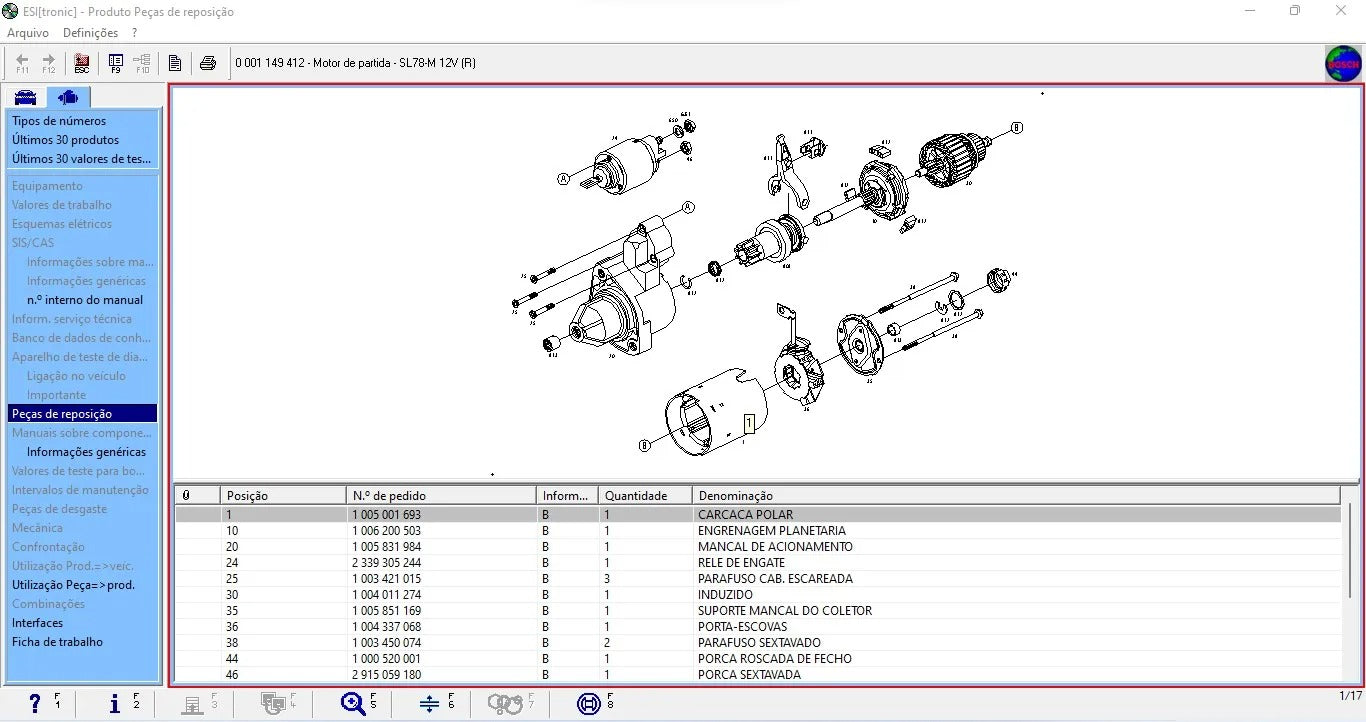Open help with the F1 question mark
The height and width of the screenshot is (722, 1366).
coord(35,703)
